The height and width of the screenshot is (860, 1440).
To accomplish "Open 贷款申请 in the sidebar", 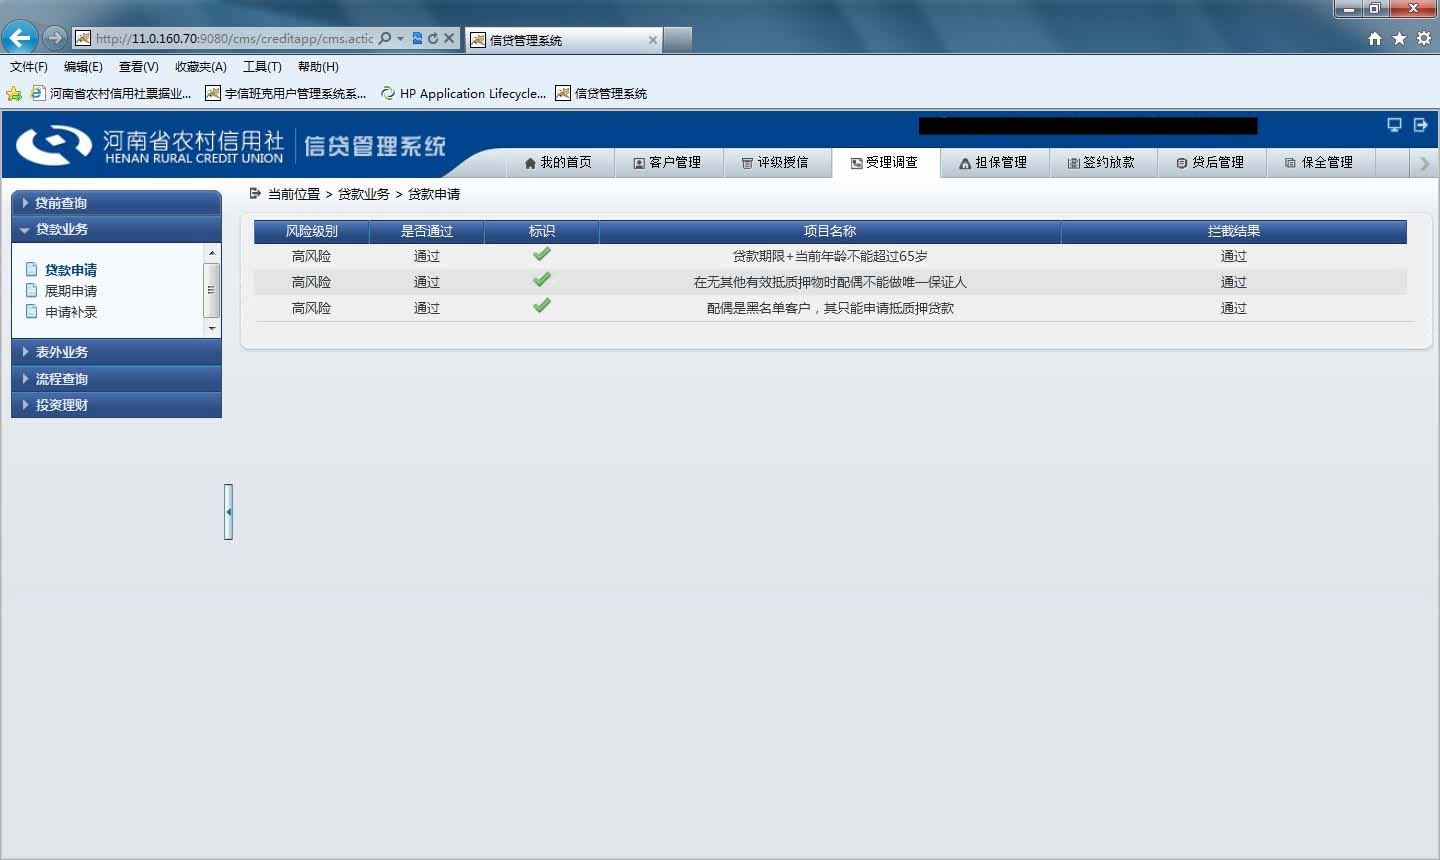I will pyautogui.click(x=70, y=270).
